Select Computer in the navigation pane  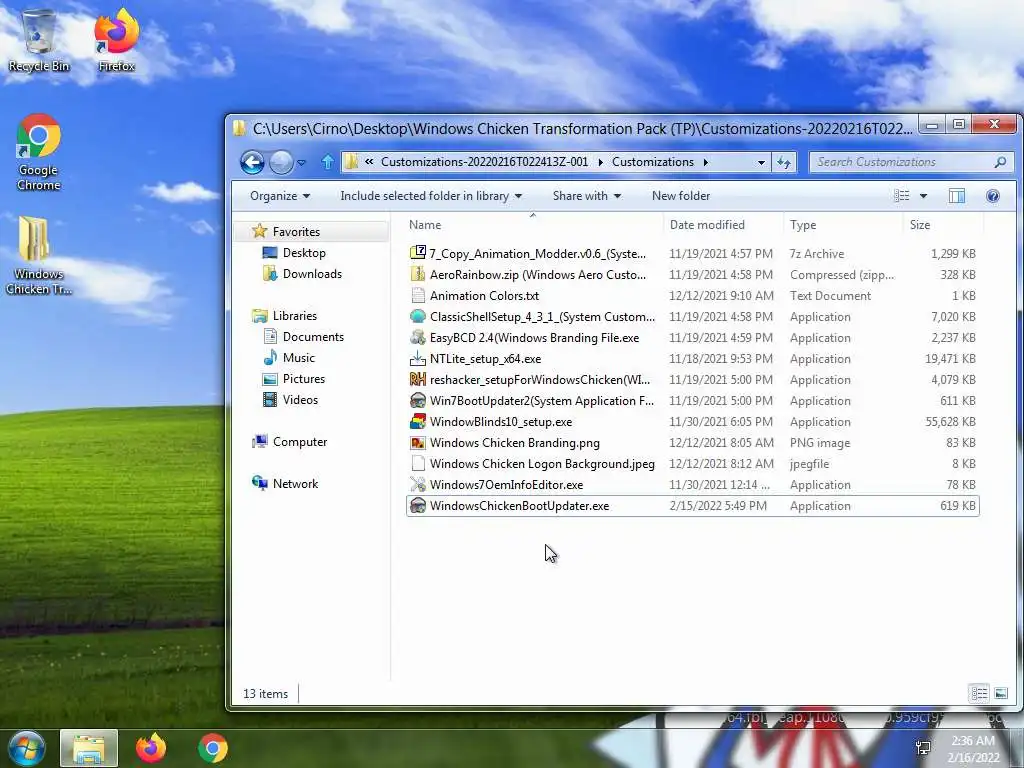(300, 442)
